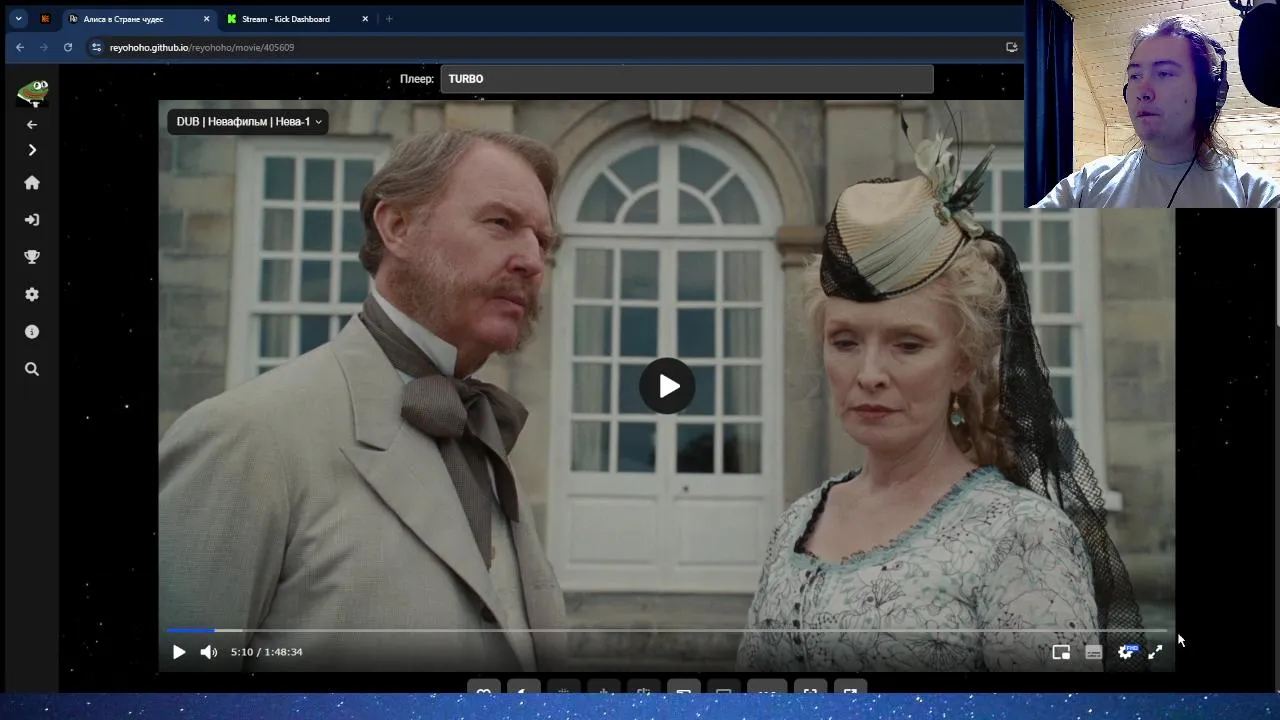This screenshot has height=720, width=1280.
Task: Click the cast/install icon in the address bar
Action: tap(1011, 47)
